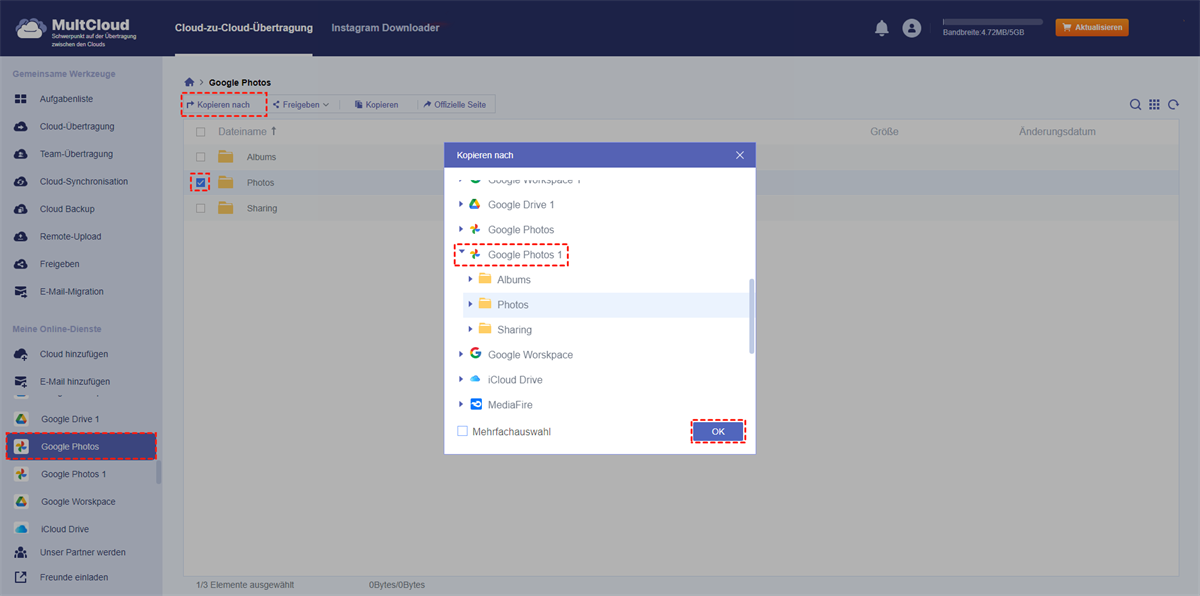
Task: Open E-Mail-Migration in the sidebar
Action: pos(71,292)
